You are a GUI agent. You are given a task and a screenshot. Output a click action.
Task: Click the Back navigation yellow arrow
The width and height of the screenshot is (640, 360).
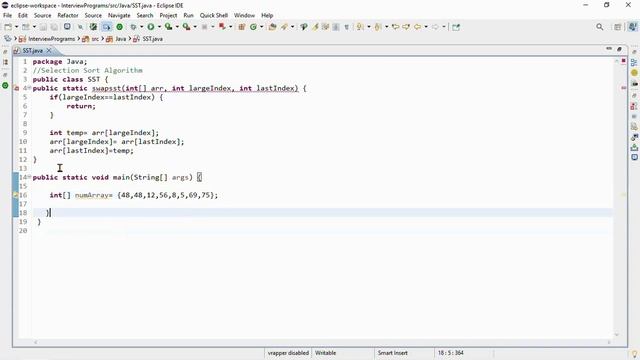(417, 27)
